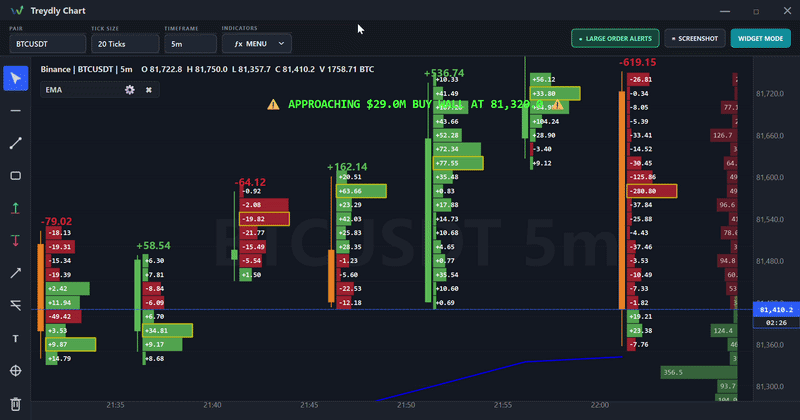Select the arrow drawing tool

[16, 273]
